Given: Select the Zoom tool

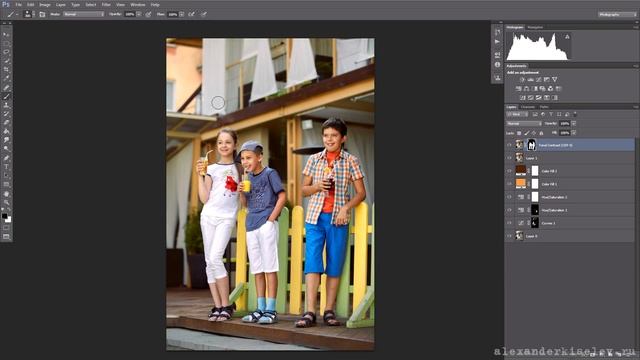Looking at the screenshot, I should coord(6,202).
